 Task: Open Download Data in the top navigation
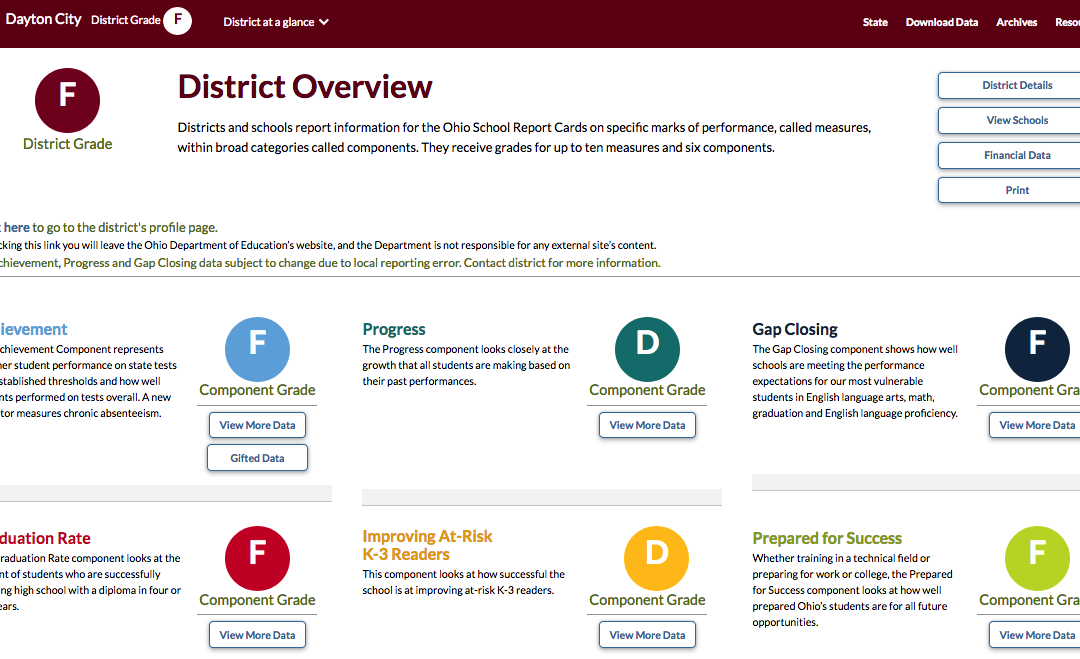[x=941, y=22]
